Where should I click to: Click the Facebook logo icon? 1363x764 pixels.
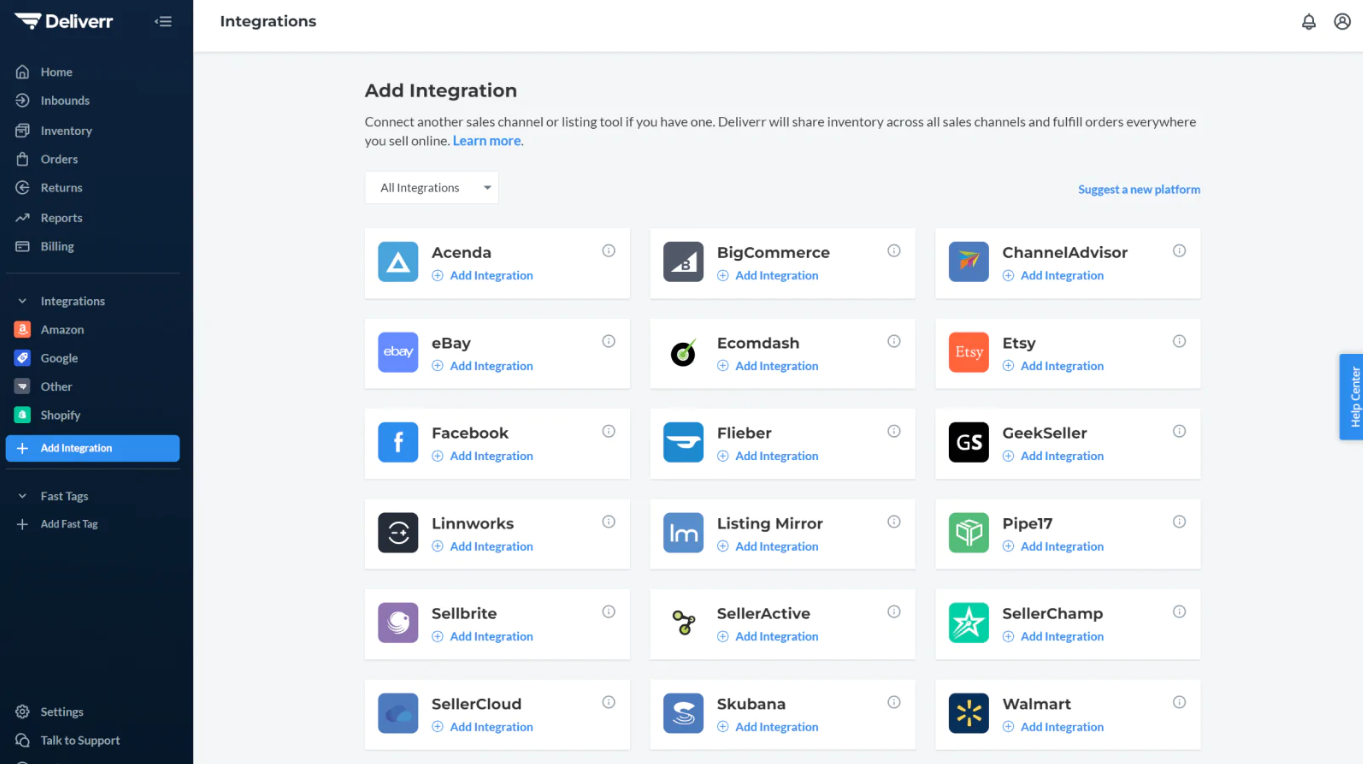[398, 442]
